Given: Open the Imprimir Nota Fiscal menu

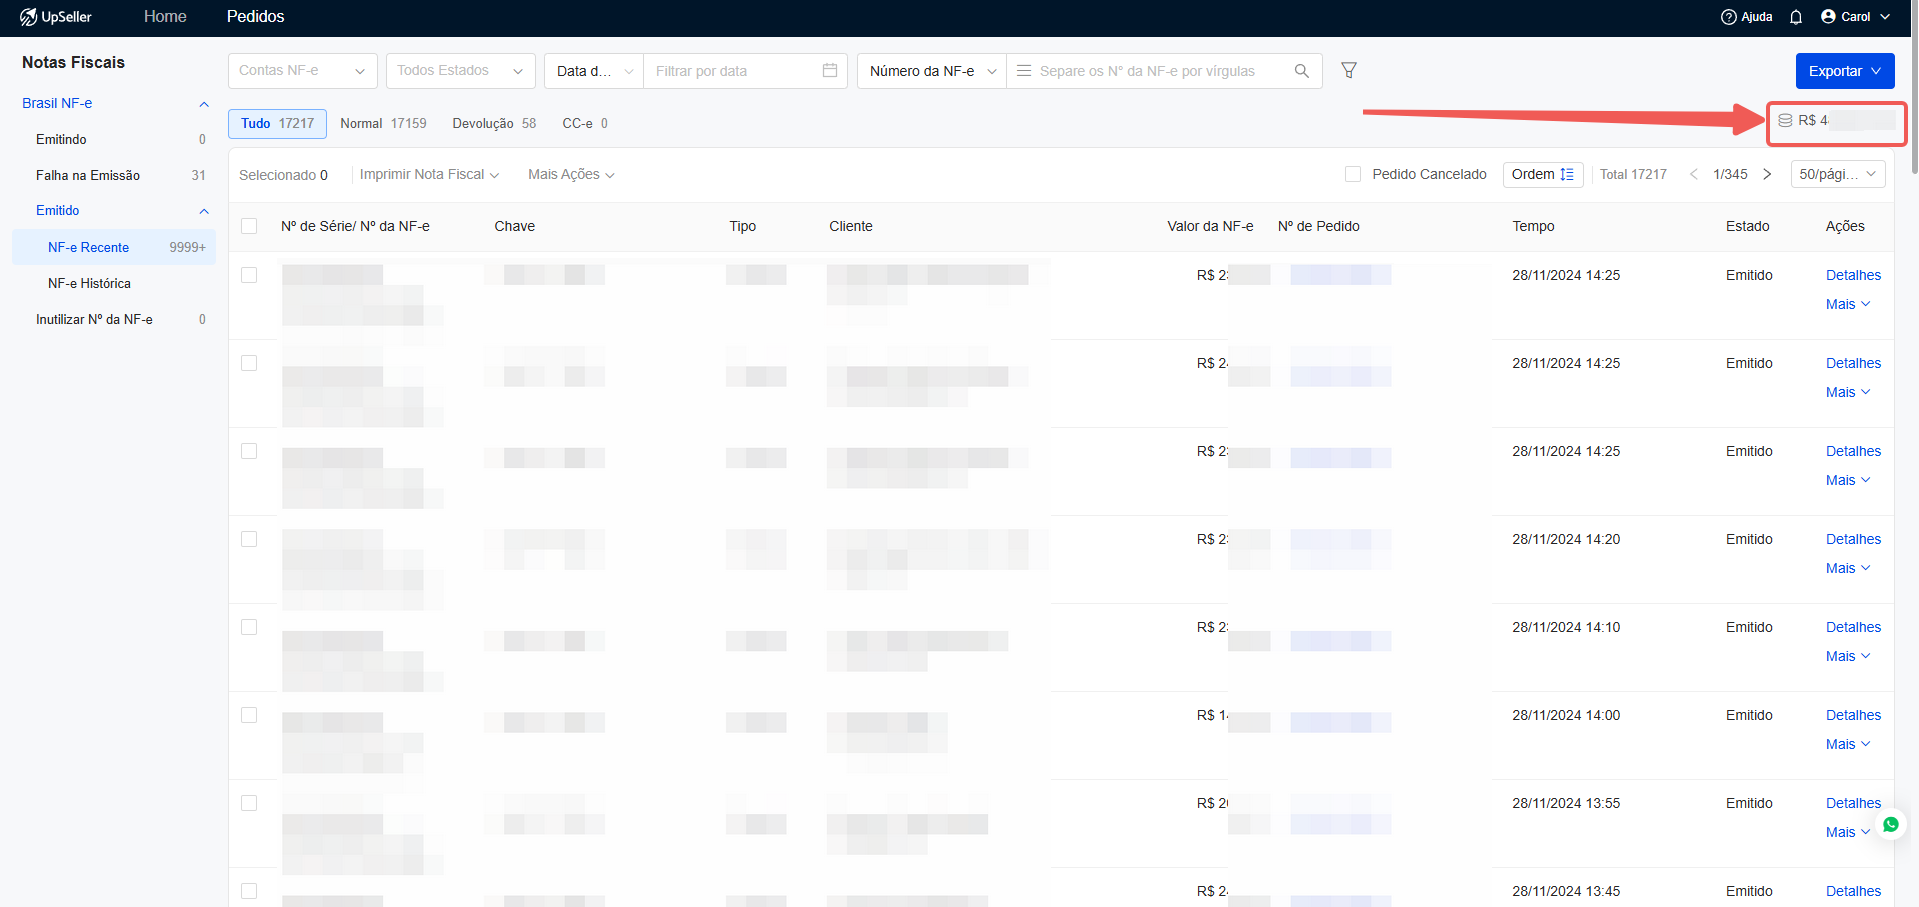Looking at the screenshot, I should pyautogui.click(x=429, y=174).
